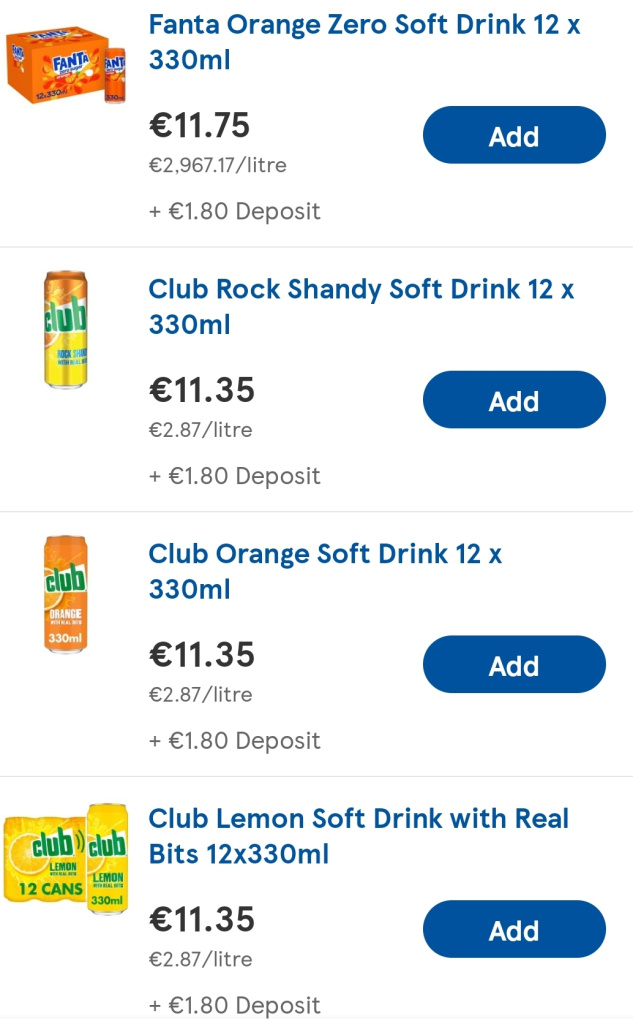The width and height of the screenshot is (633, 1024).
Task: Open the Club Lemon with Real Bits page
Action: pos(358,836)
